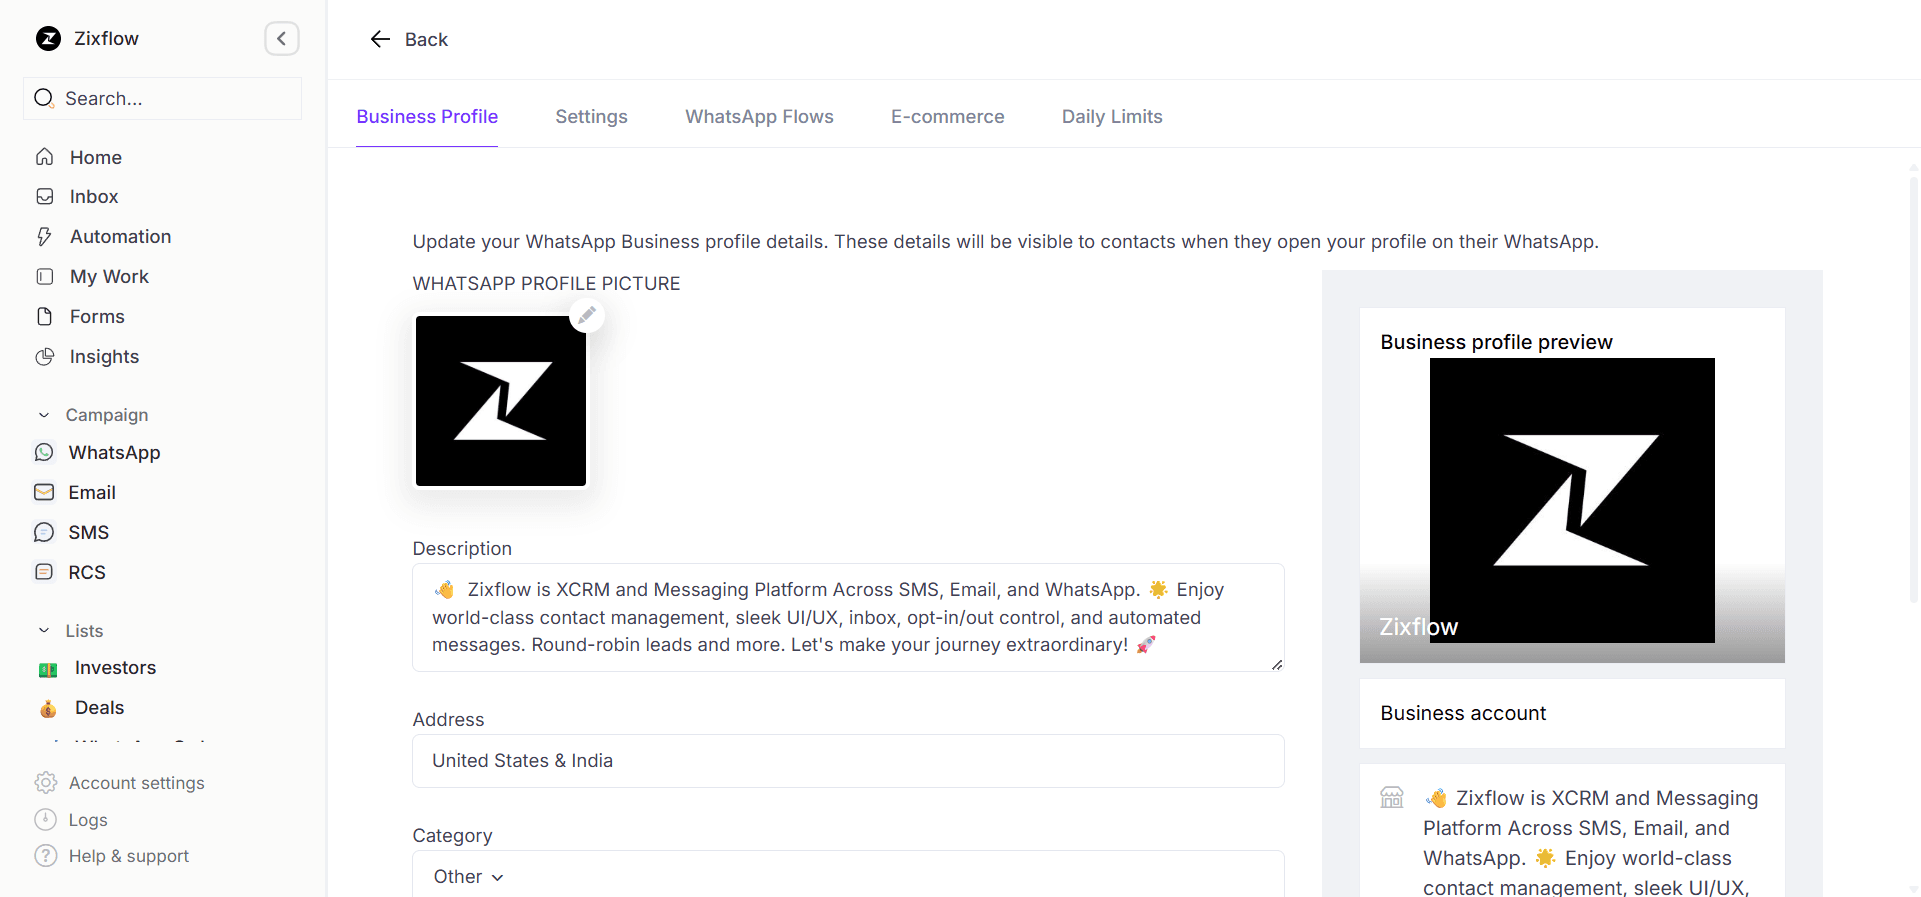The width and height of the screenshot is (1921, 897).
Task: Click the Home house icon
Action: (x=44, y=157)
